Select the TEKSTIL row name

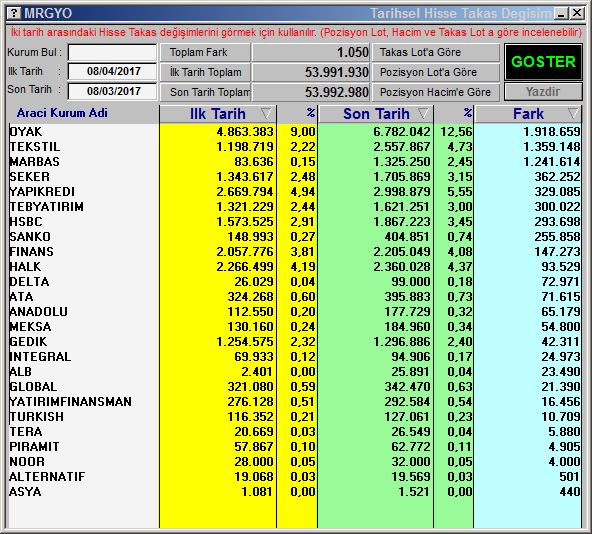[x=34, y=147]
